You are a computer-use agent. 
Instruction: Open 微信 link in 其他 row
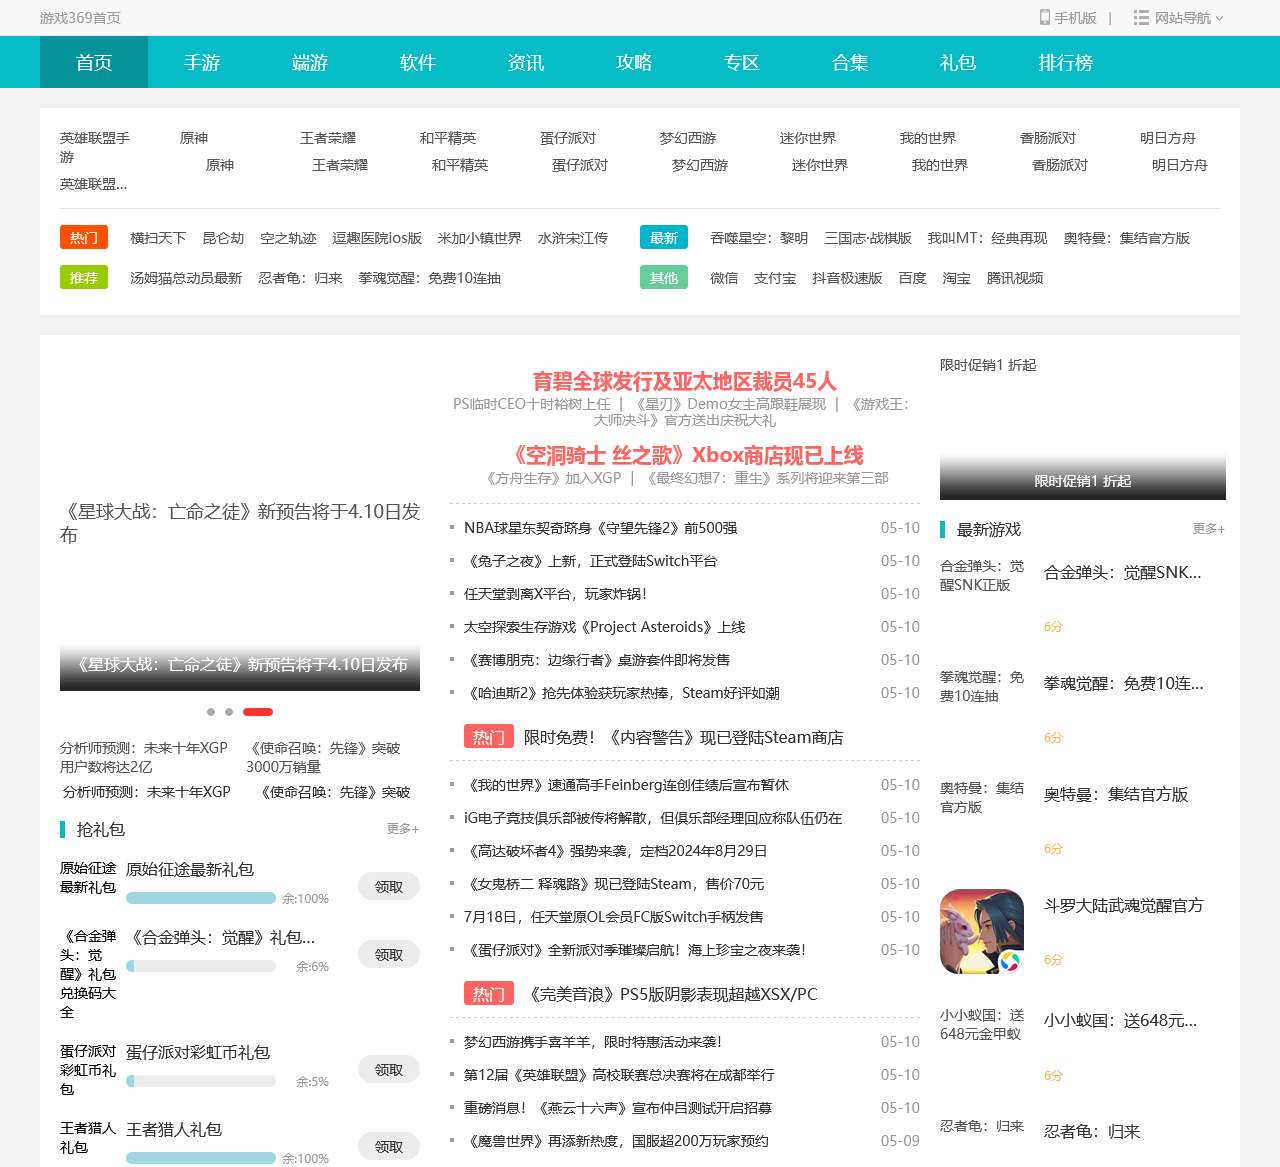(x=724, y=278)
